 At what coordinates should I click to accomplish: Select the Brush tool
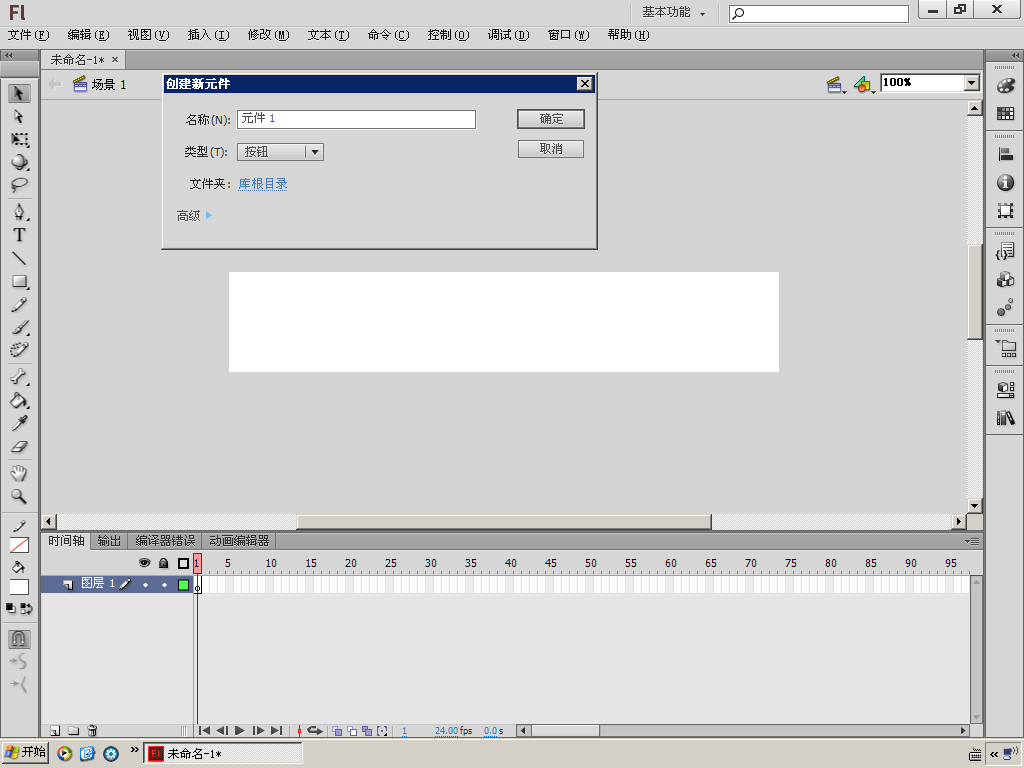coord(19,327)
